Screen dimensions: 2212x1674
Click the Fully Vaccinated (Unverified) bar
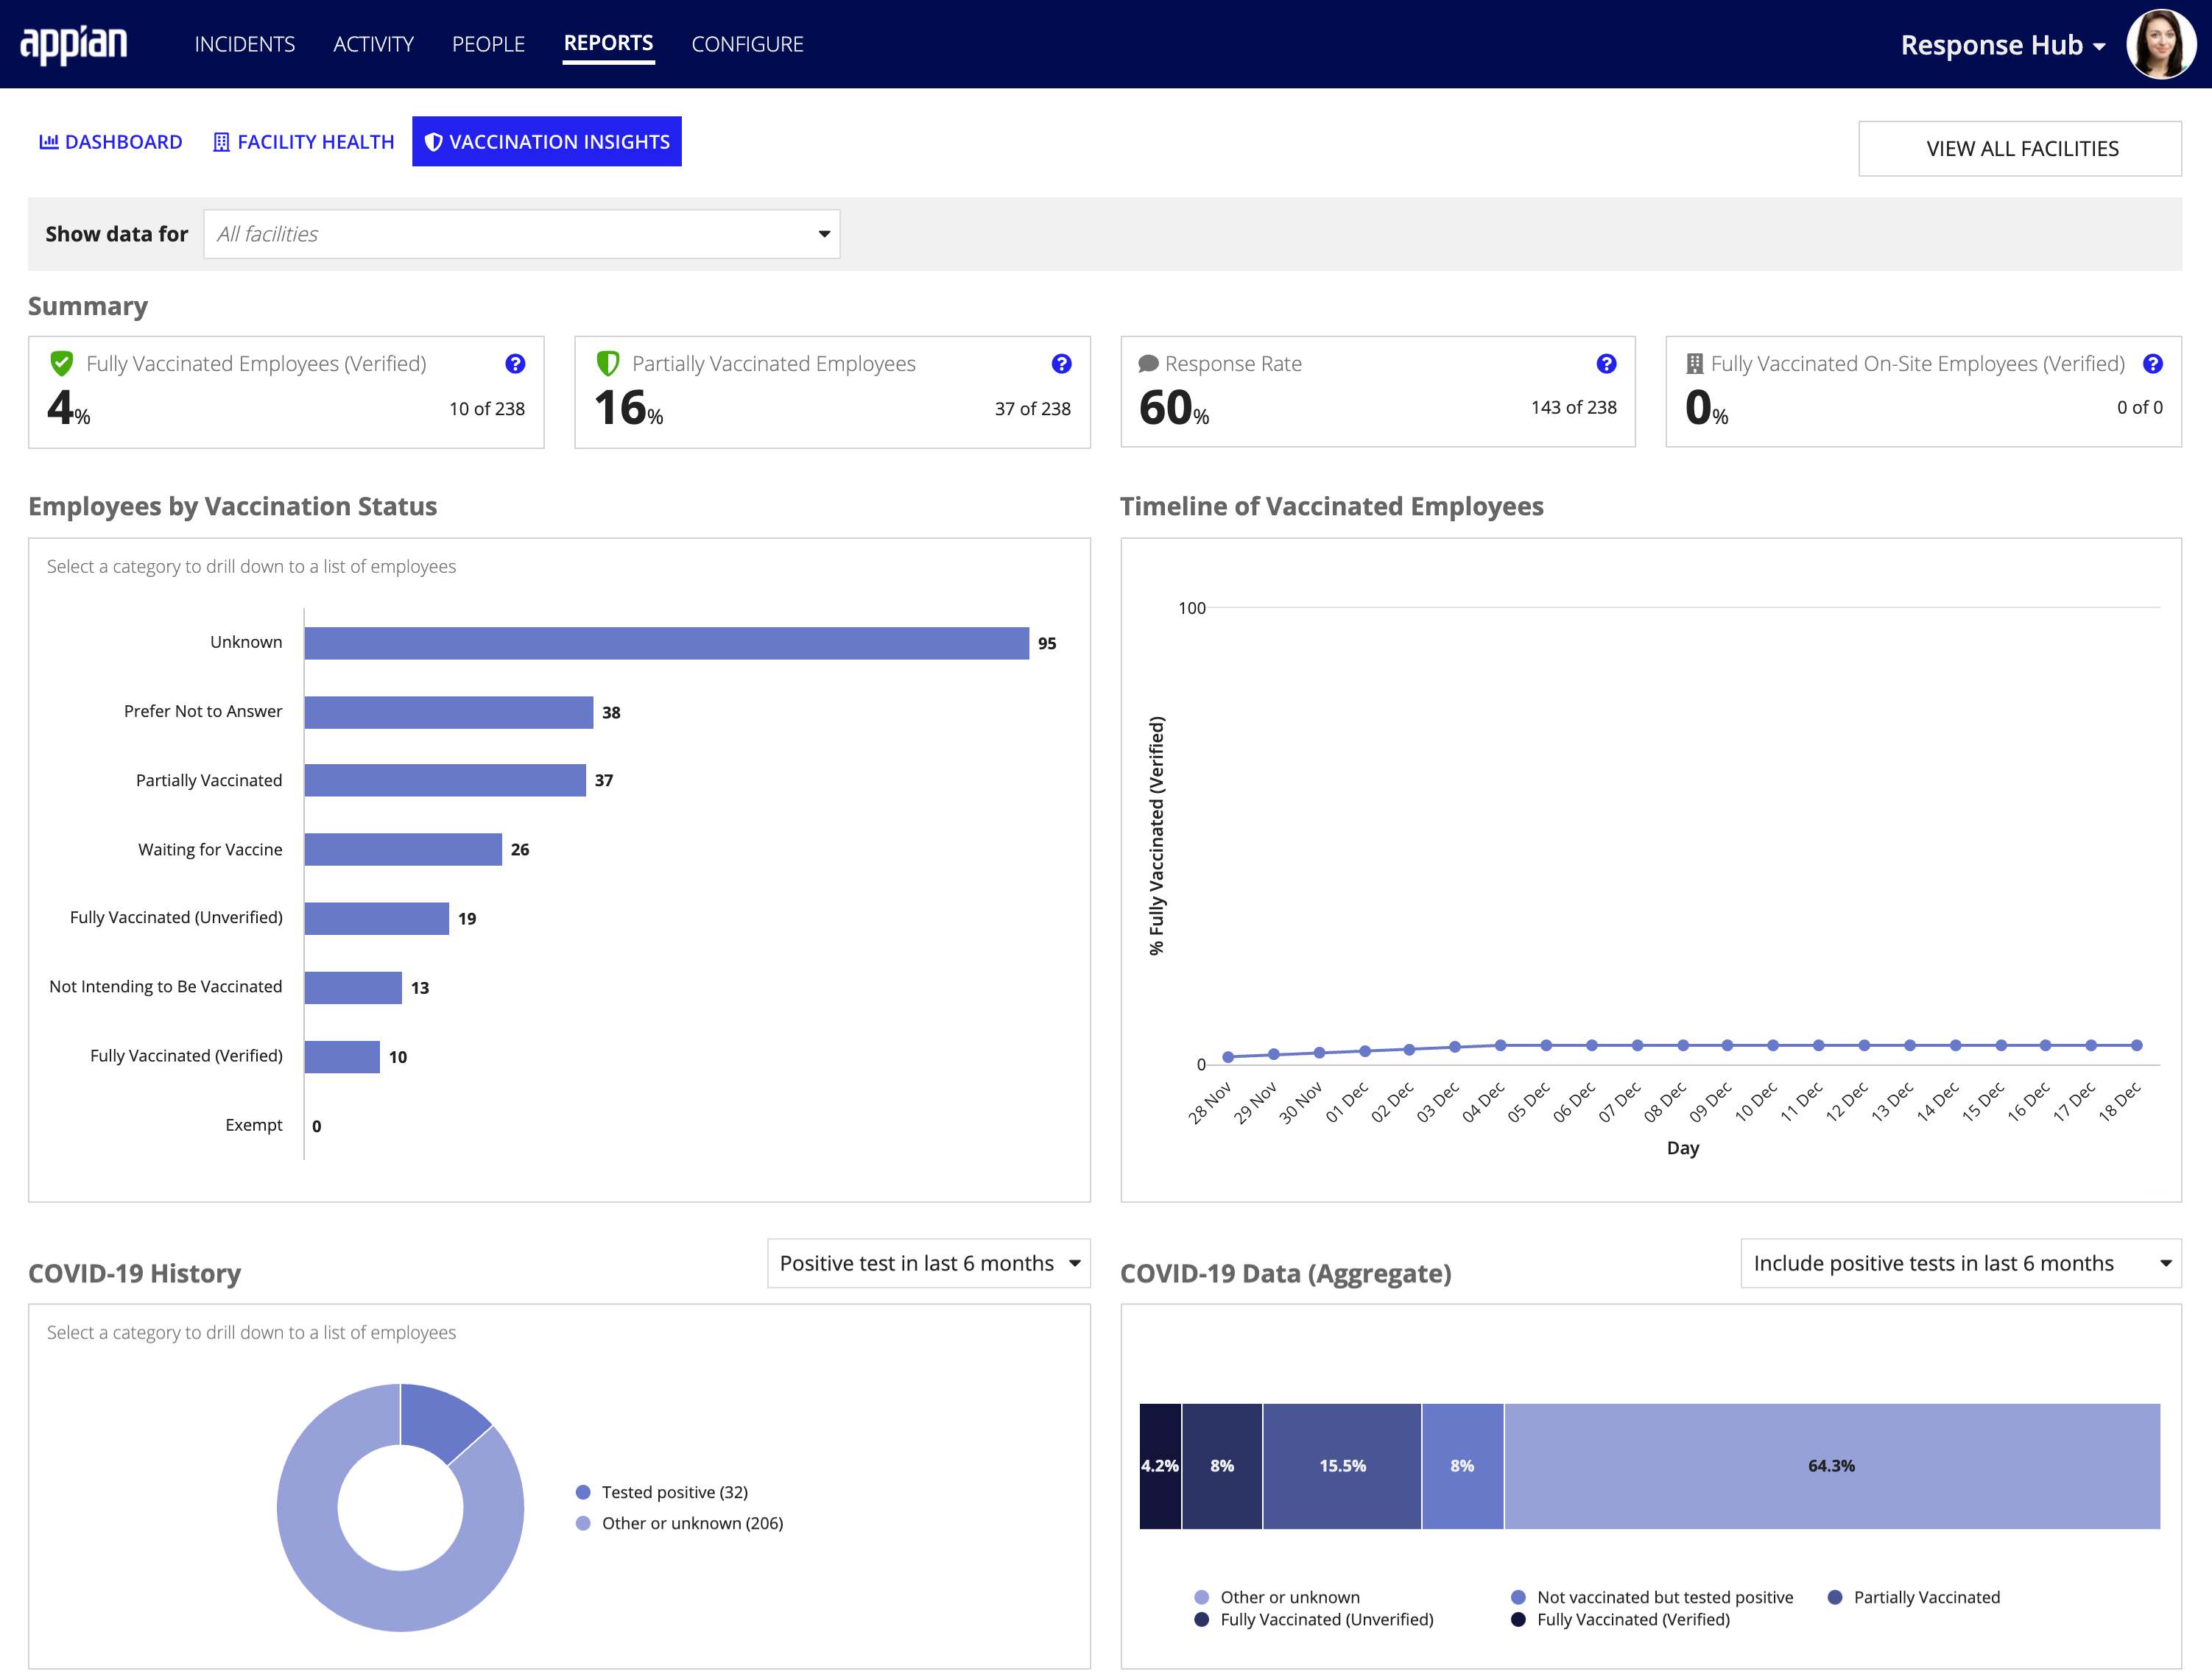point(377,918)
